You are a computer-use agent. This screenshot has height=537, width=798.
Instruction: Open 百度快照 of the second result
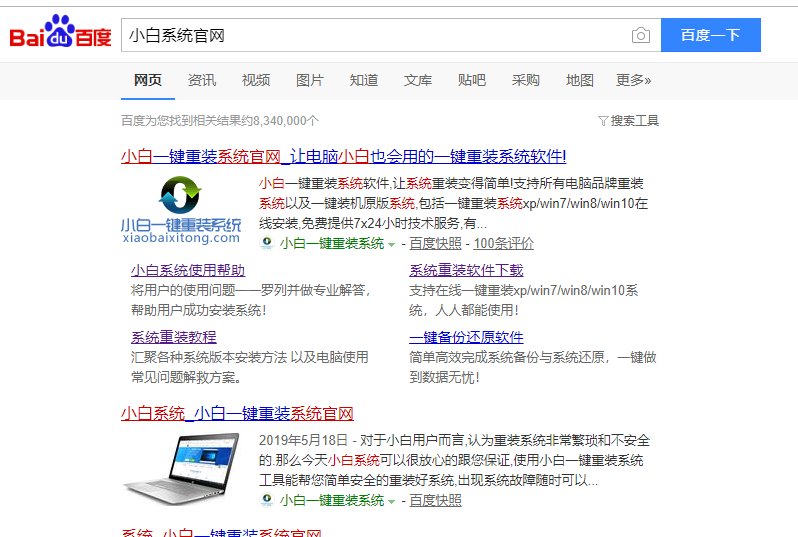(x=435, y=500)
